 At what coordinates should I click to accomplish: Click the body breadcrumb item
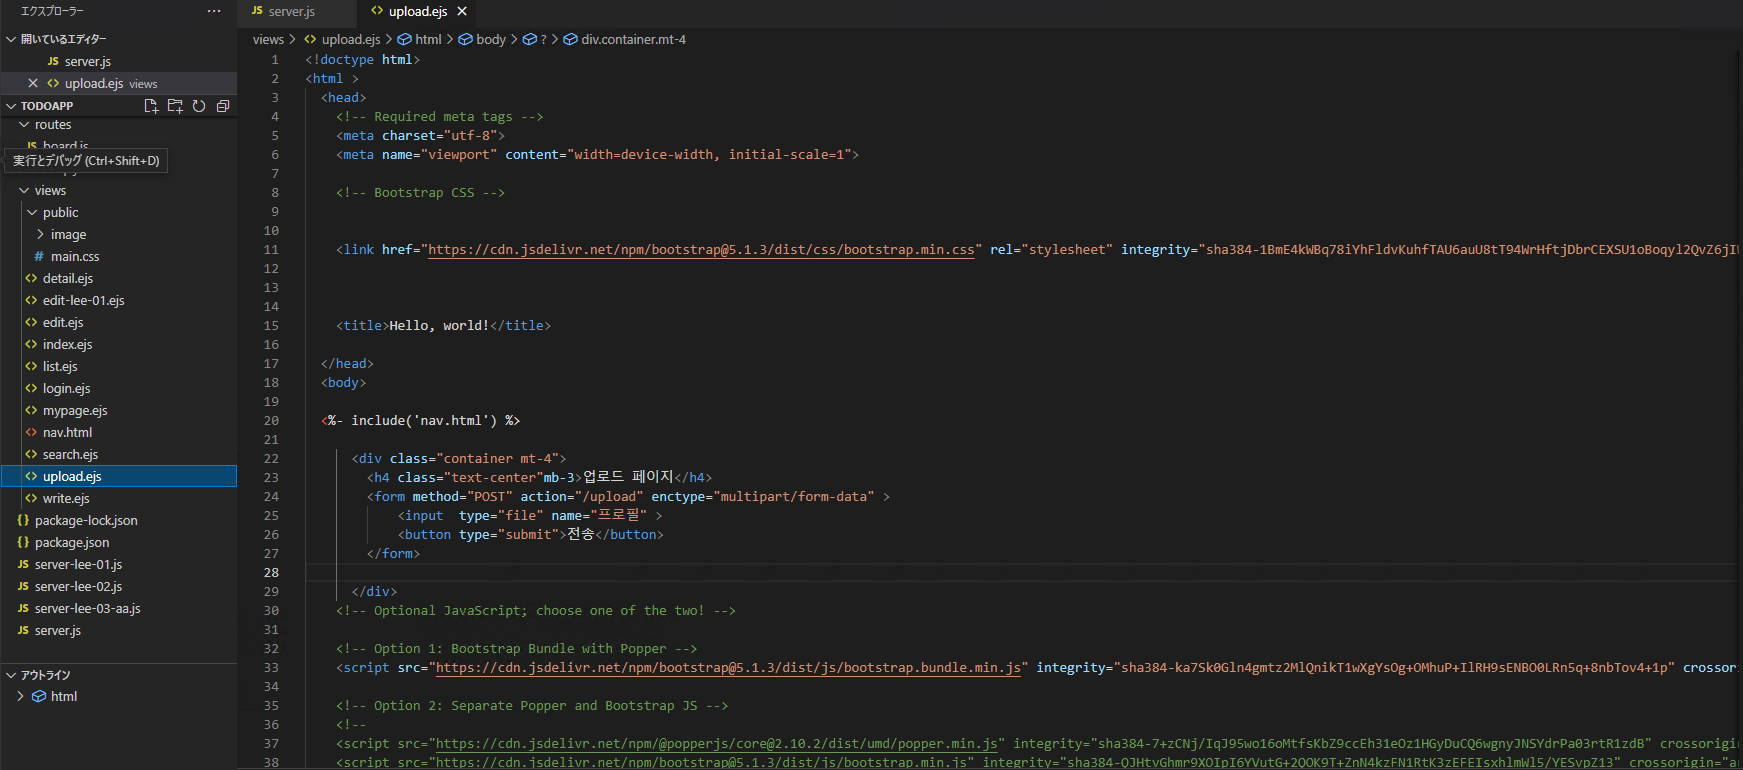click(x=490, y=40)
